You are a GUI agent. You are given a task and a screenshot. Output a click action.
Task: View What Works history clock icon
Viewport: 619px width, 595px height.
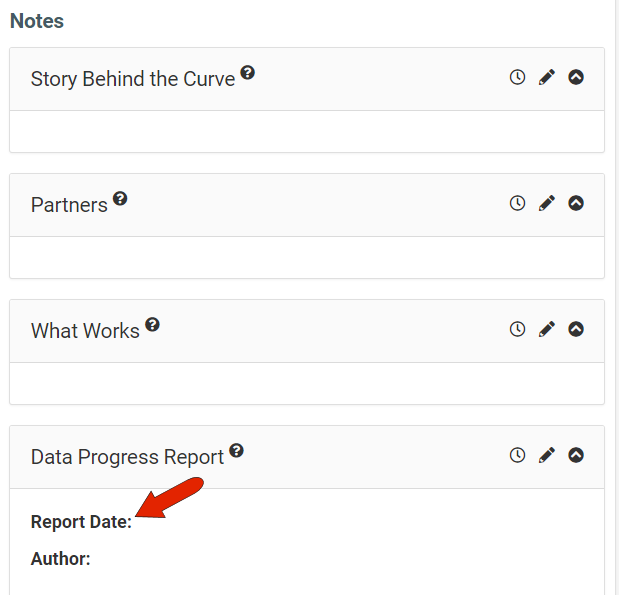(x=517, y=329)
